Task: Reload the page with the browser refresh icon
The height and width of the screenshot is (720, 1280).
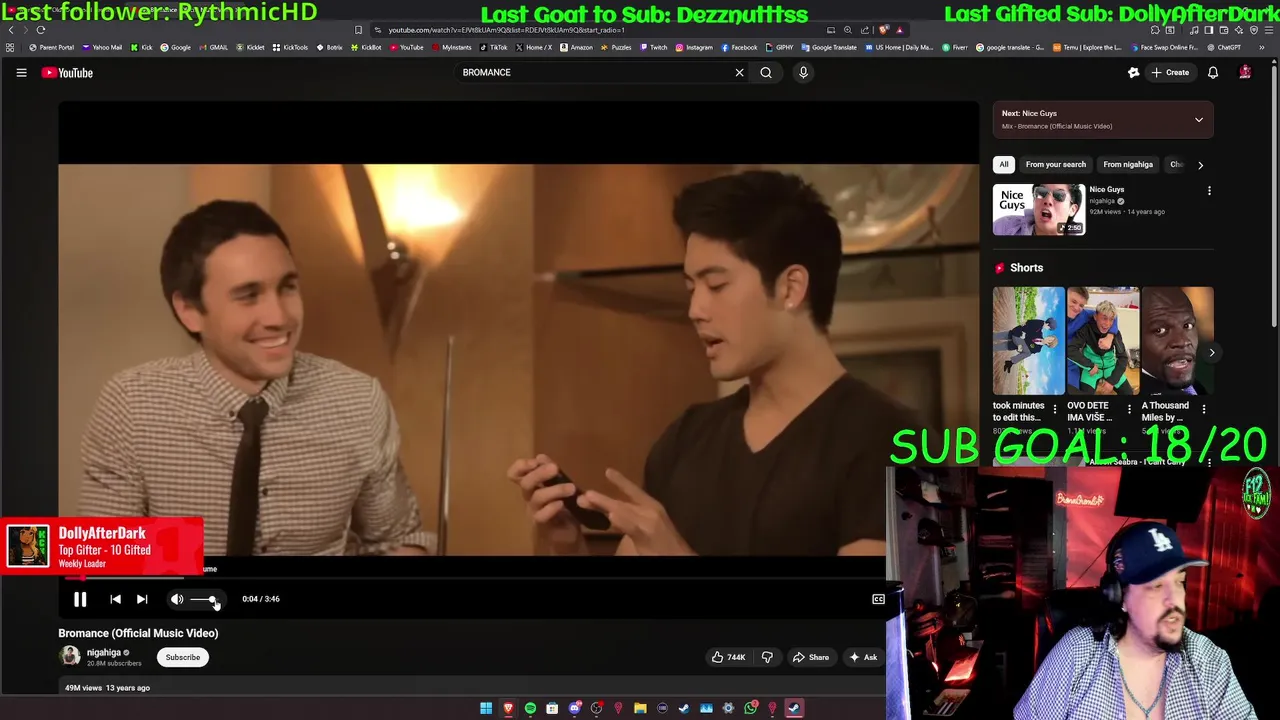Action: (41, 30)
